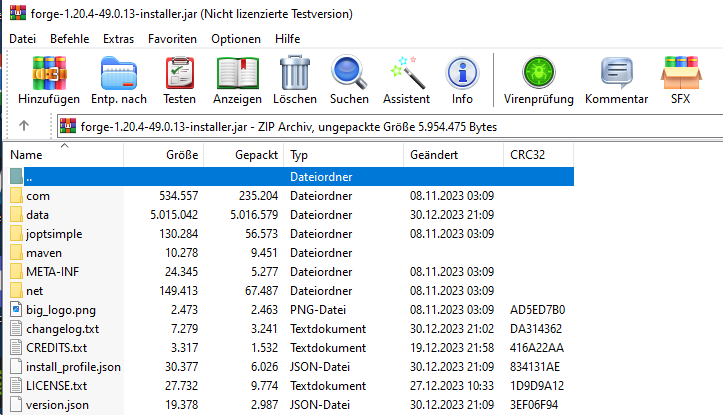Click packed value 235.204 of com

click(x=258, y=196)
